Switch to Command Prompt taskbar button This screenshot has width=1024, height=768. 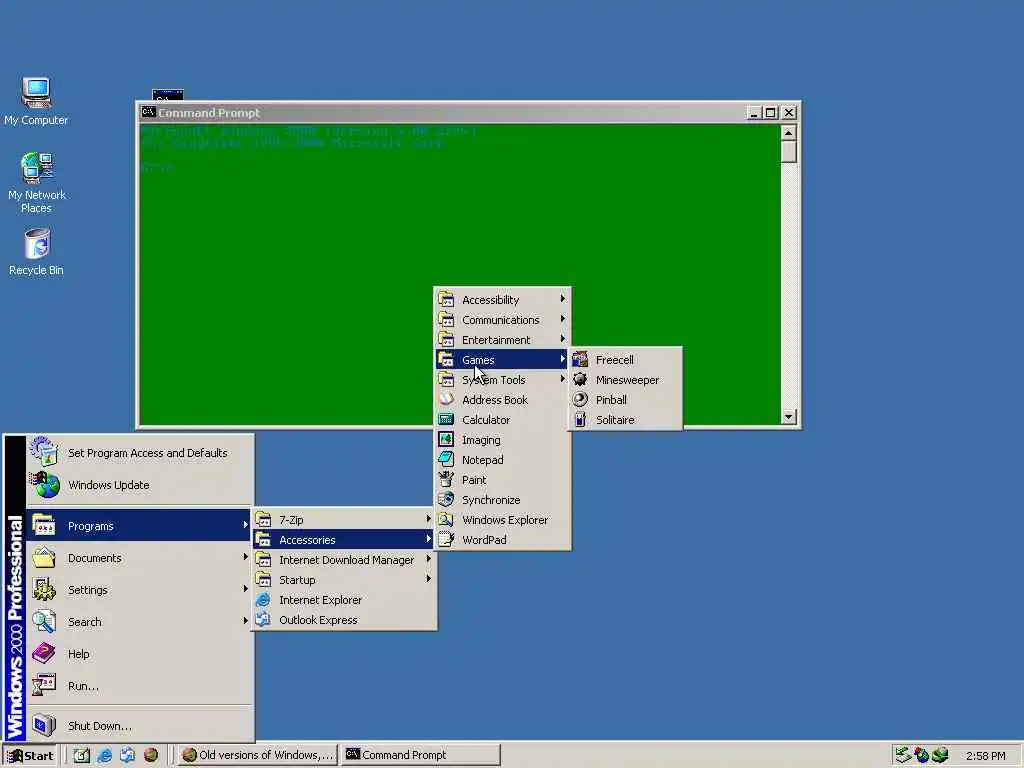[x=420, y=755]
